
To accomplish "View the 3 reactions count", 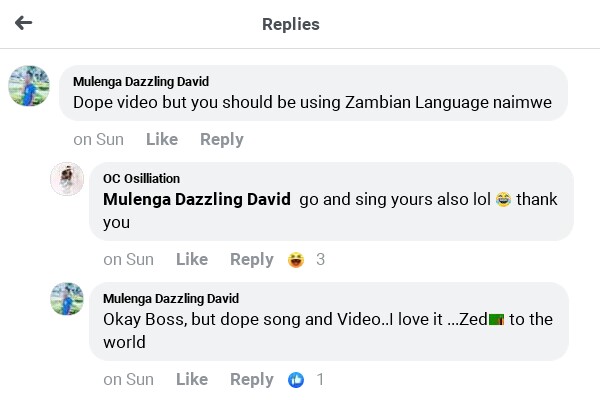I will point(321,260).
